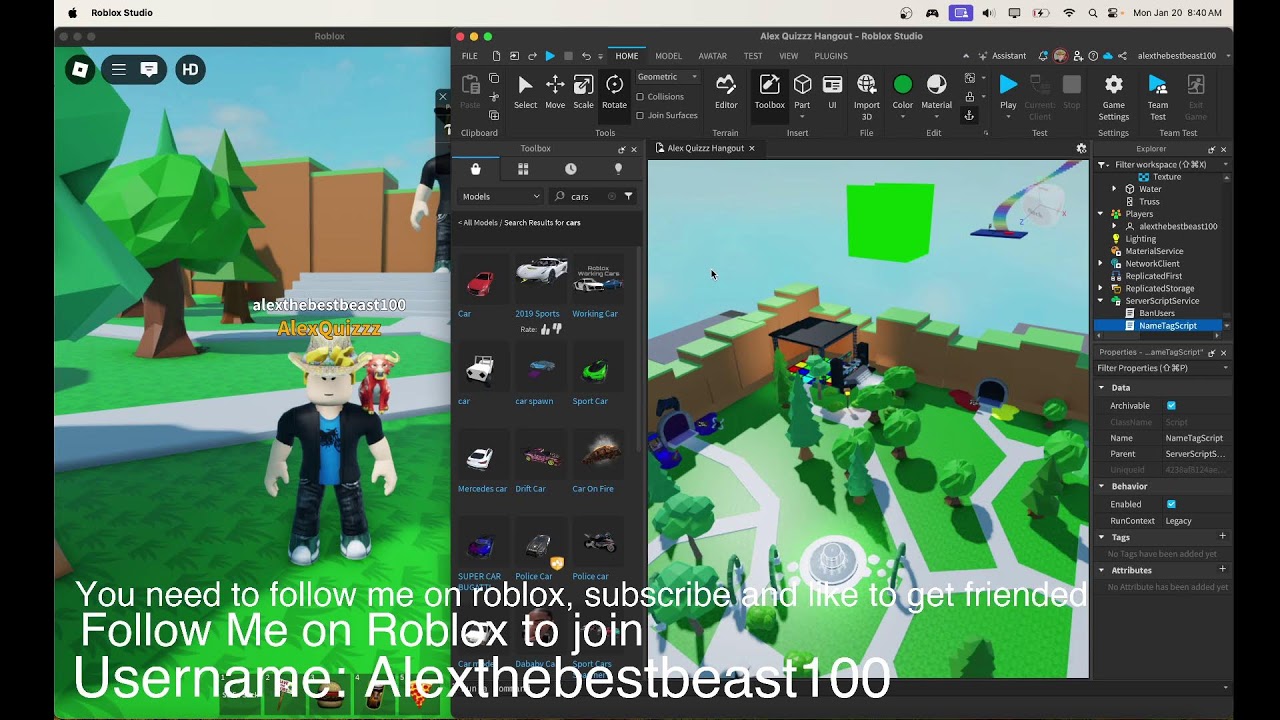Screen dimensions: 1280x720
Task: Uncheck the Archivable property
Action: coord(1171,406)
